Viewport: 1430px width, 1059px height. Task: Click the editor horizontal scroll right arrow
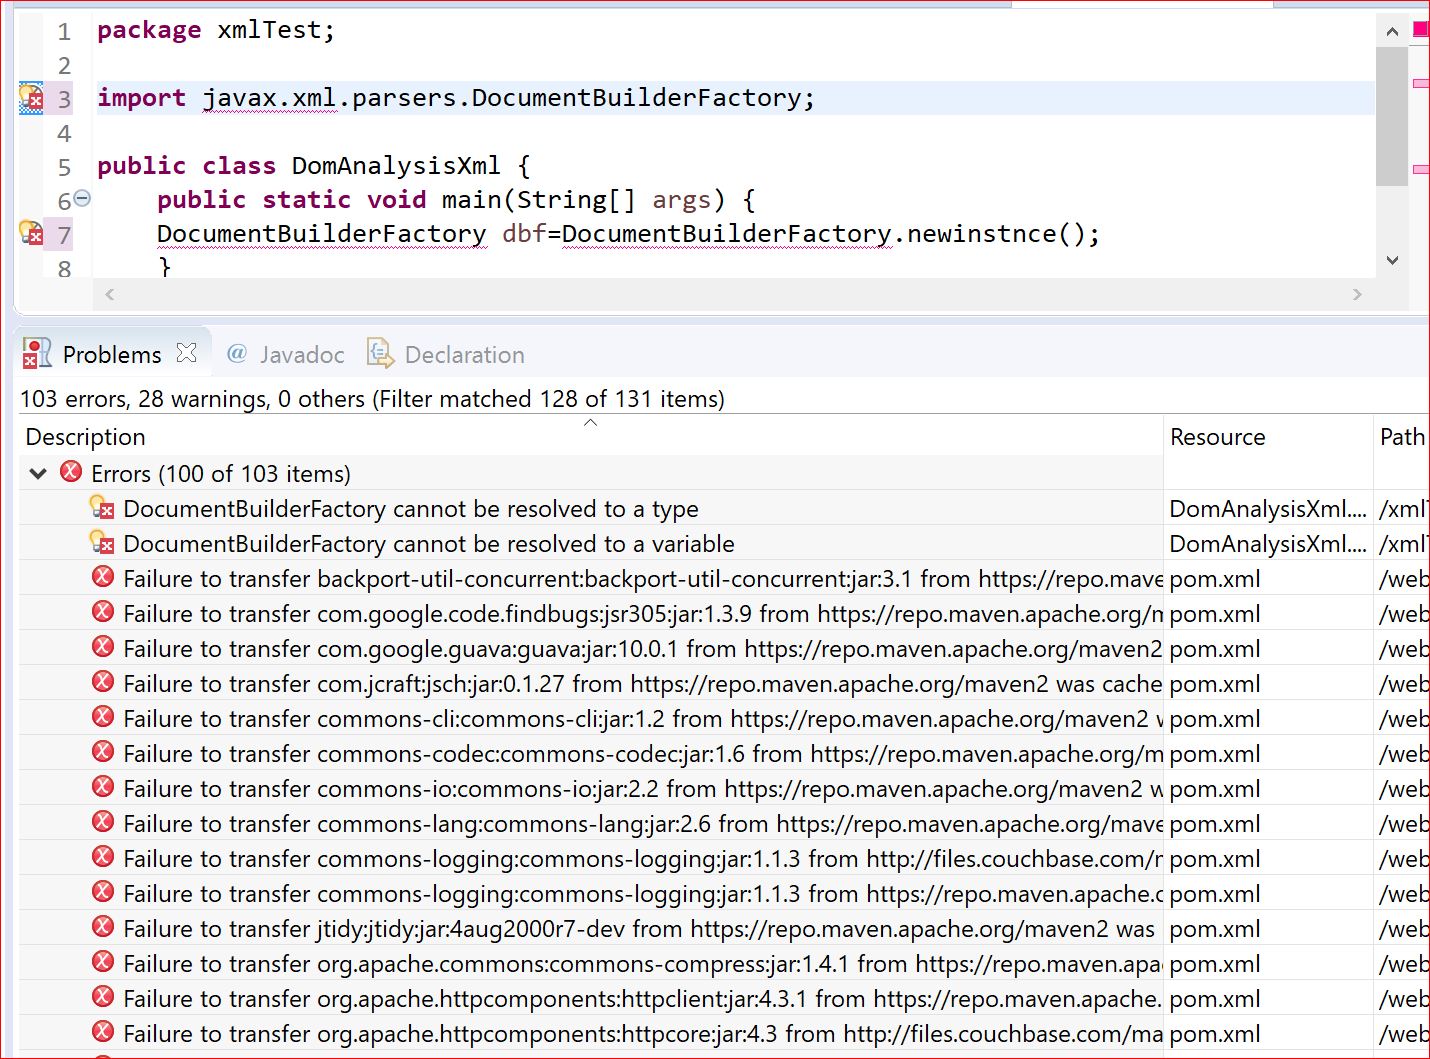(1357, 294)
